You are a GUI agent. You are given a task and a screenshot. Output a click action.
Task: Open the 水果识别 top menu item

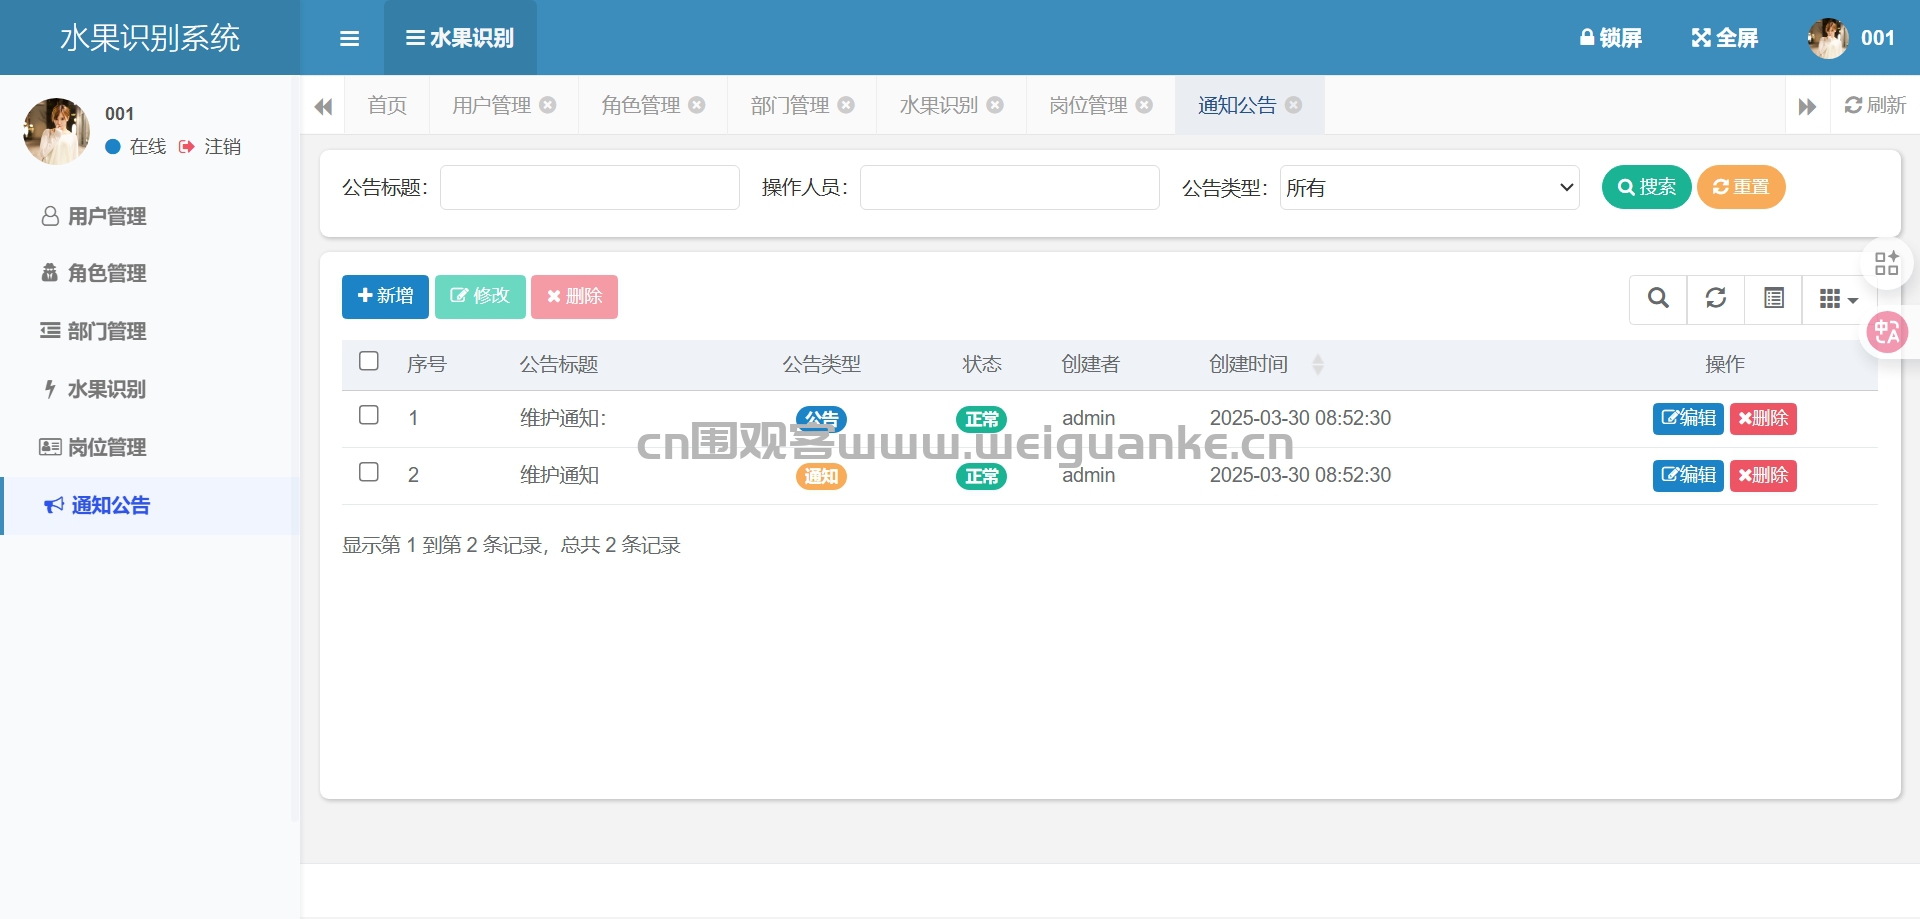click(460, 38)
